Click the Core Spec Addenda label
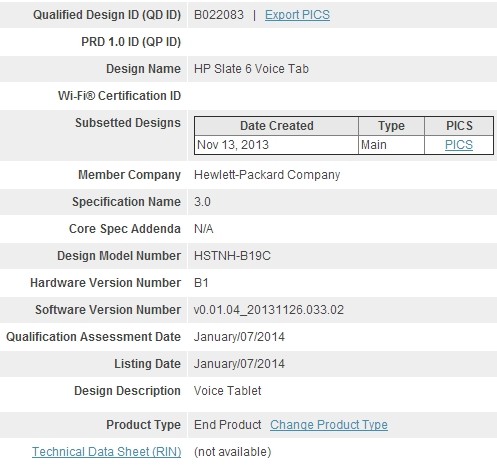497x466 pixels. coord(125,229)
